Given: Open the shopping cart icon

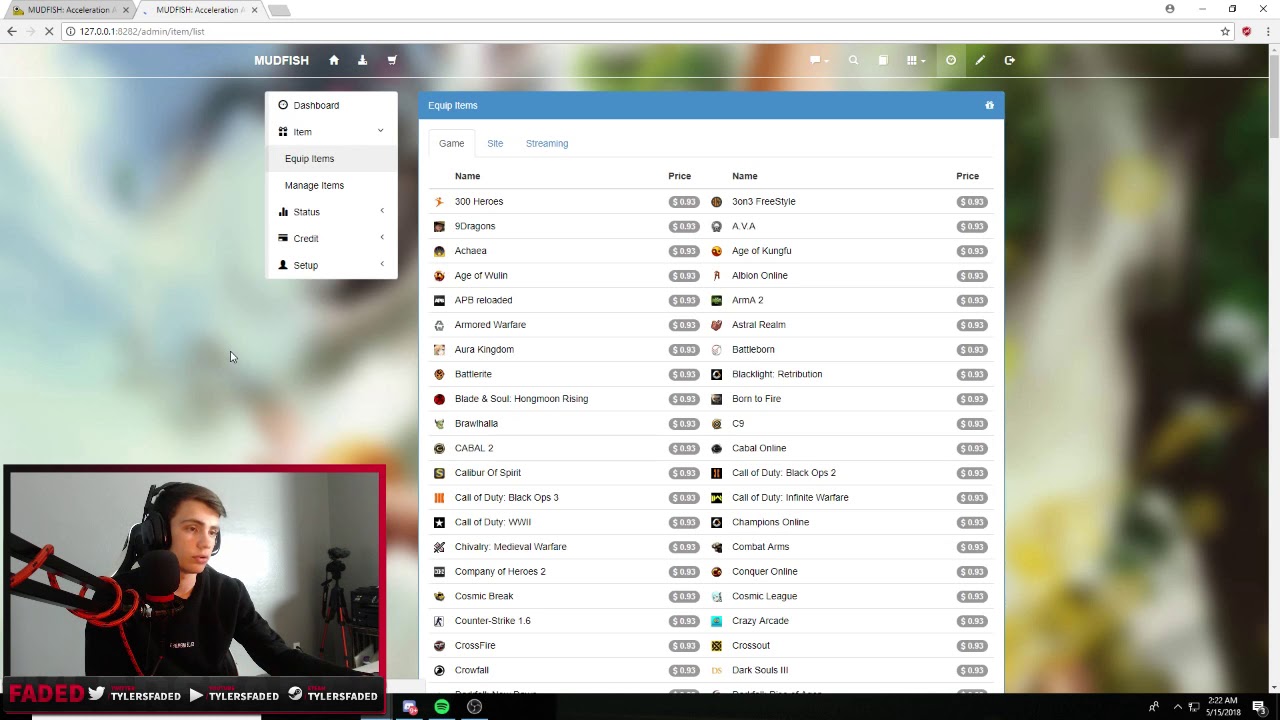Looking at the screenshot, I should coord(392,60).
